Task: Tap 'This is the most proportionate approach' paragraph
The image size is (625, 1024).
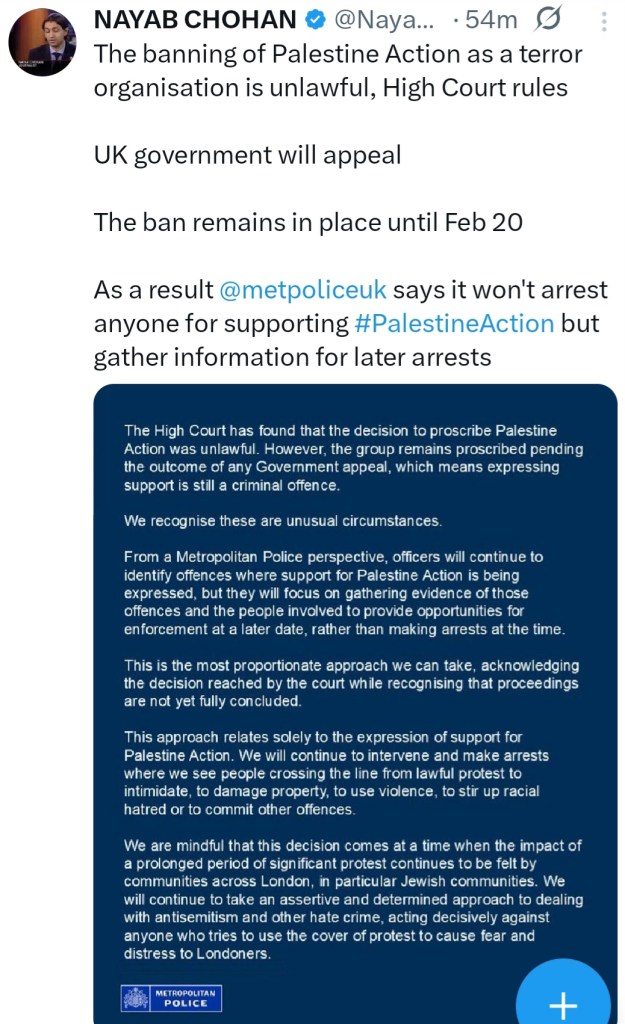Action: [350, 684]
